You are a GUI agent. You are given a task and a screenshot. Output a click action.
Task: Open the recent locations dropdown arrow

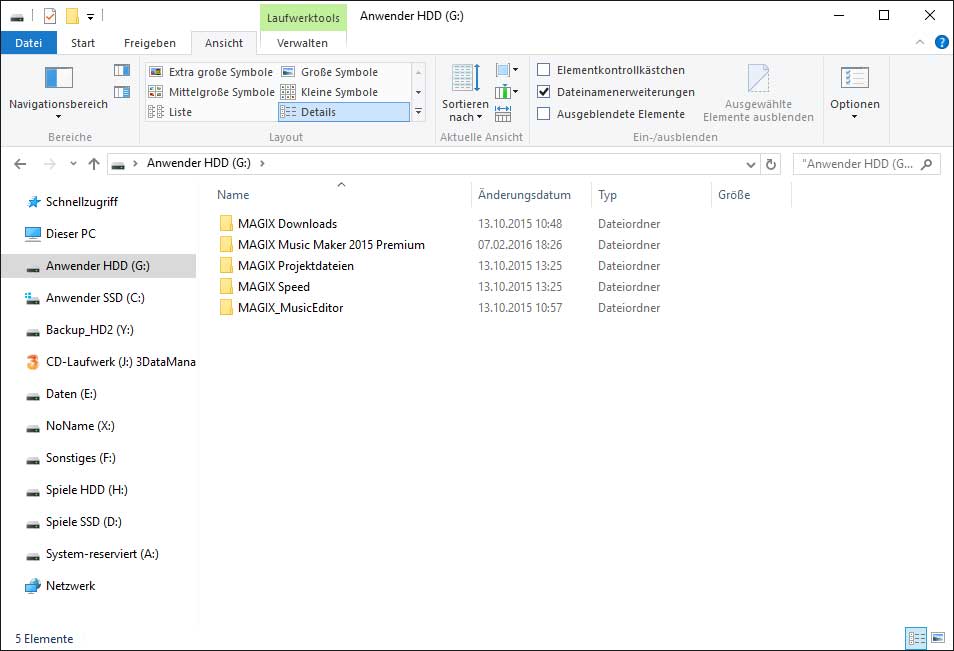click(x=73, y=164)
